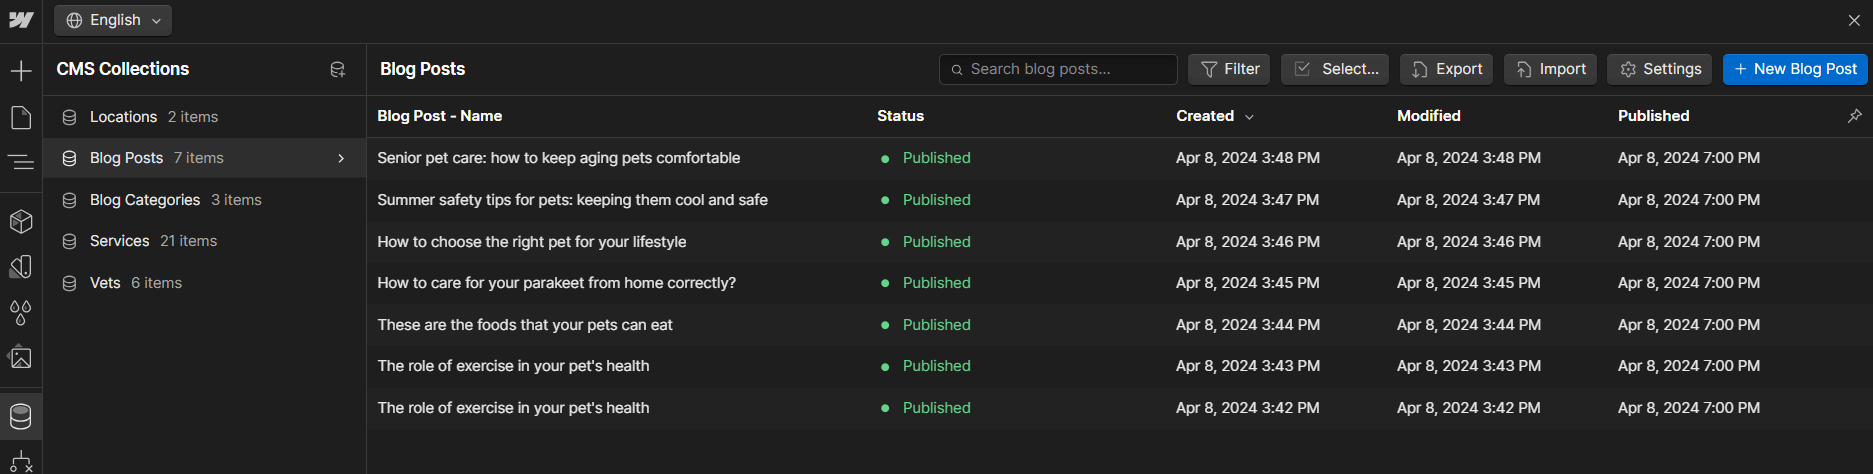Open the Style selectors panel icon

tap(21, 267)
